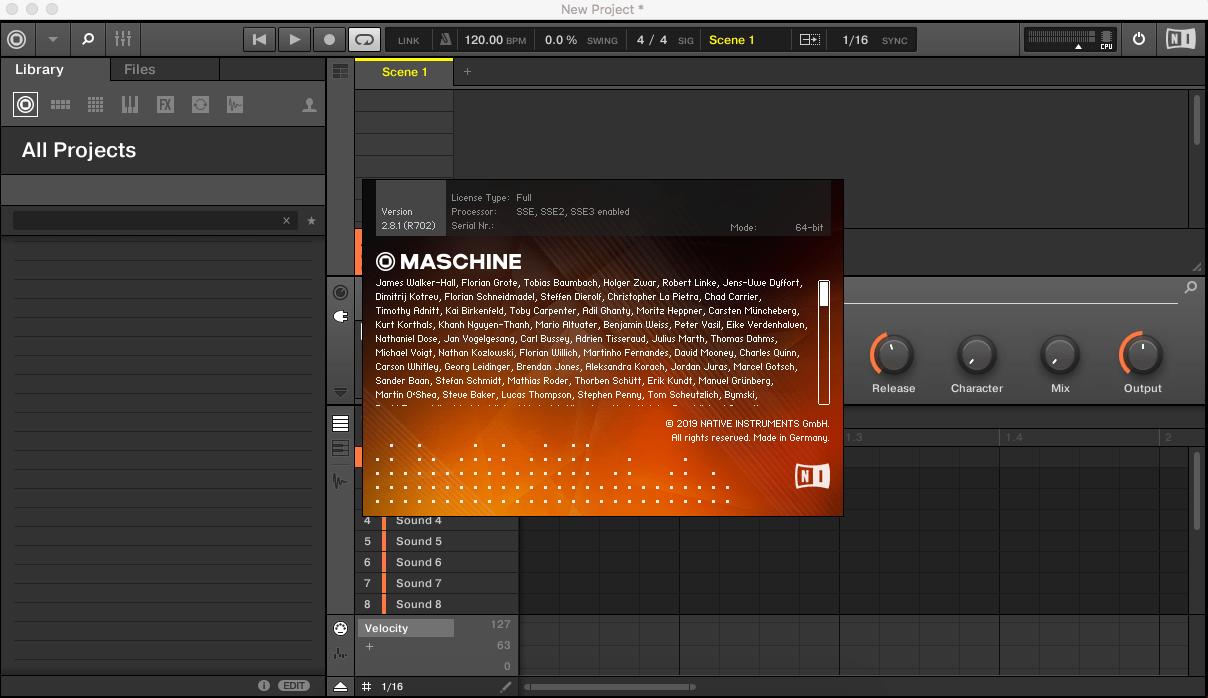Select the Velocity modulation lane
Screen dimensions: 1208x698
(405, 628)
